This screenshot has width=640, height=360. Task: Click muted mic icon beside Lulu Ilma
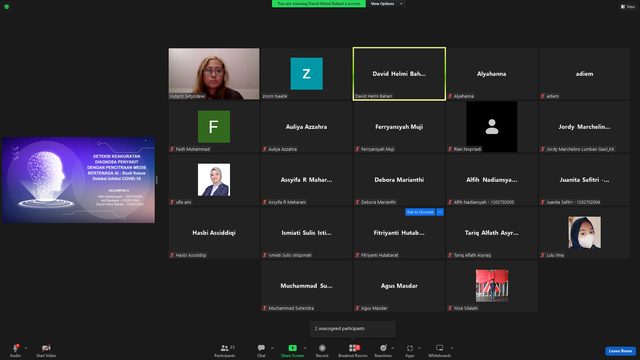[543, 256]
